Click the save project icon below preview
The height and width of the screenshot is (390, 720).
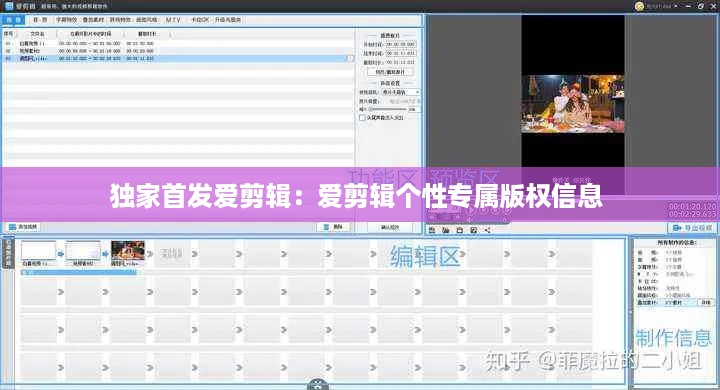pyautogui.click(x=460, y=230)
